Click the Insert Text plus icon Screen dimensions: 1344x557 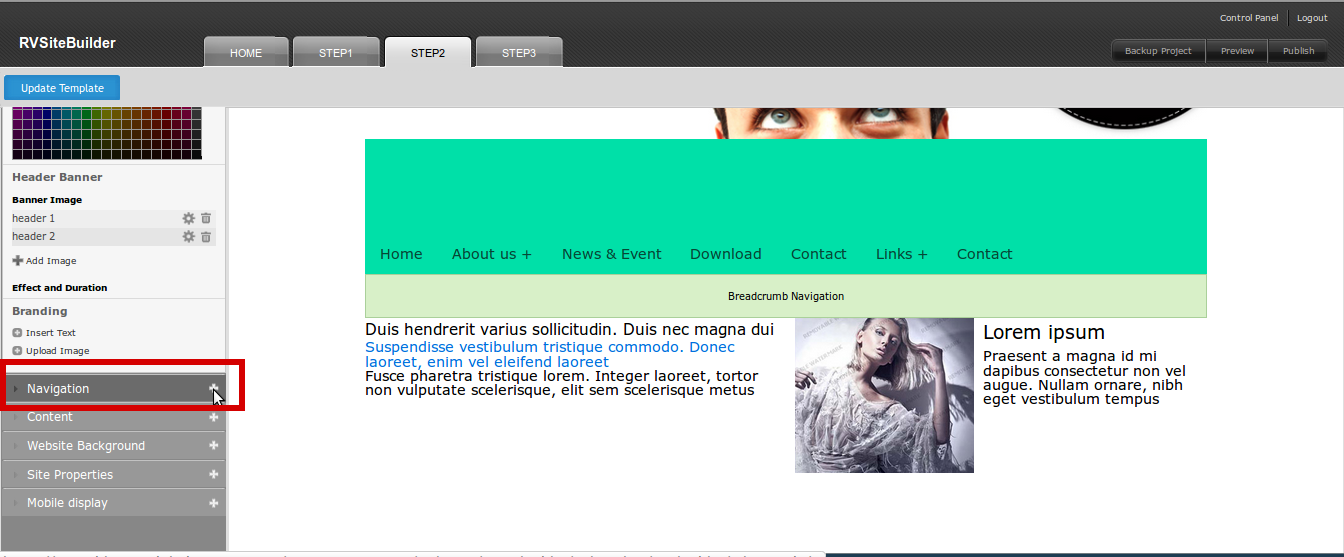click(17, 333)
